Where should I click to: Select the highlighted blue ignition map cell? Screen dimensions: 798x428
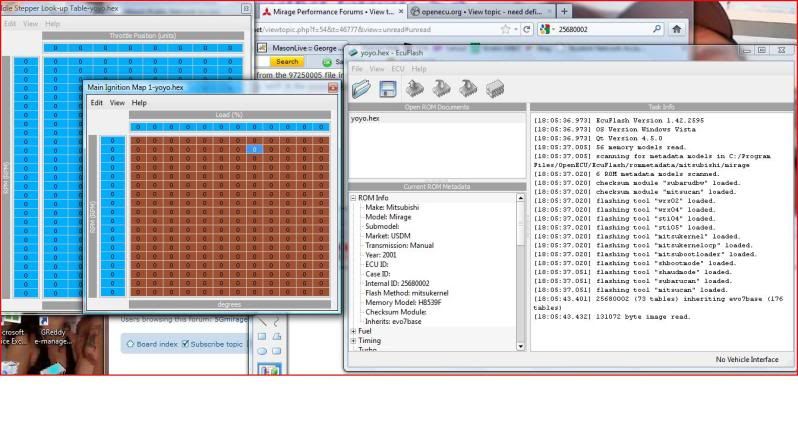pyautogui.click(x=255, y=150)
